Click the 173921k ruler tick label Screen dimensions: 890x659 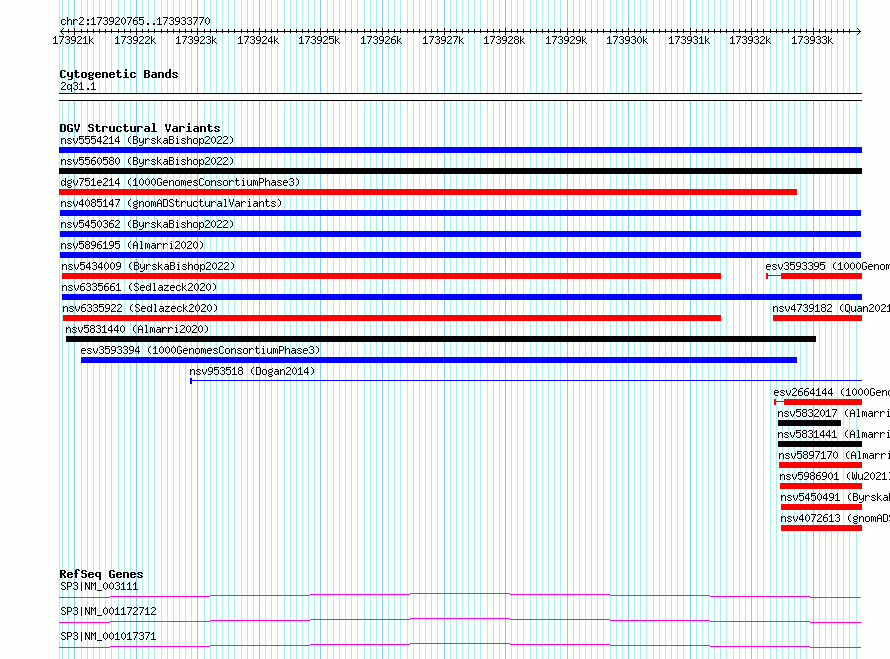(x=73, y=40)
